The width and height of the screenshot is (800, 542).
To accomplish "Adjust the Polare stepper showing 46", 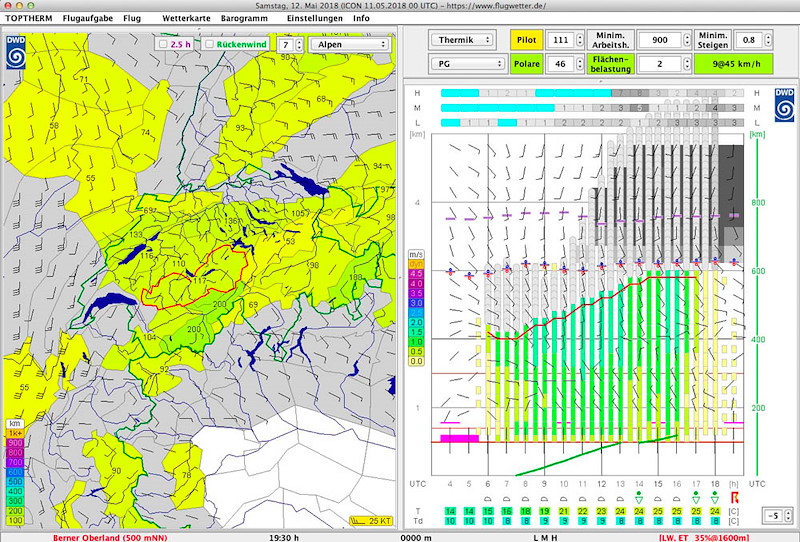I will point(580,64).
